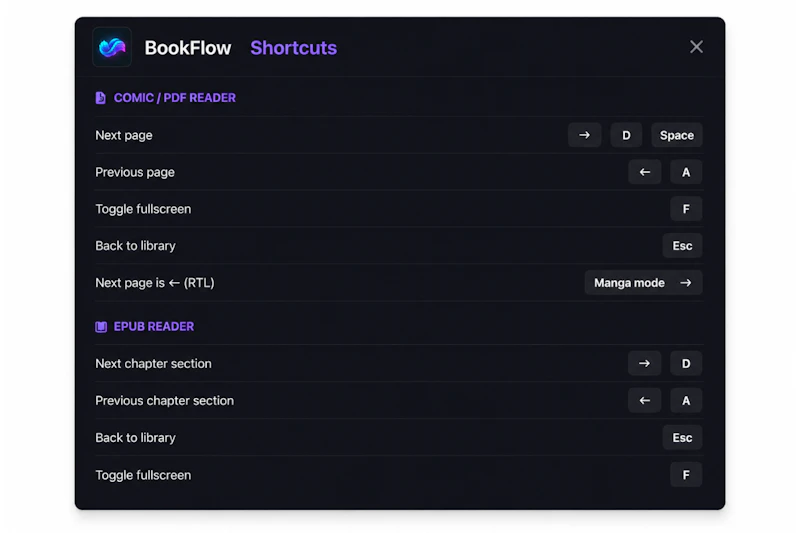Click the BookFlow title text
The height and width of the screenshot is (533, 800).
coord(187,48)
